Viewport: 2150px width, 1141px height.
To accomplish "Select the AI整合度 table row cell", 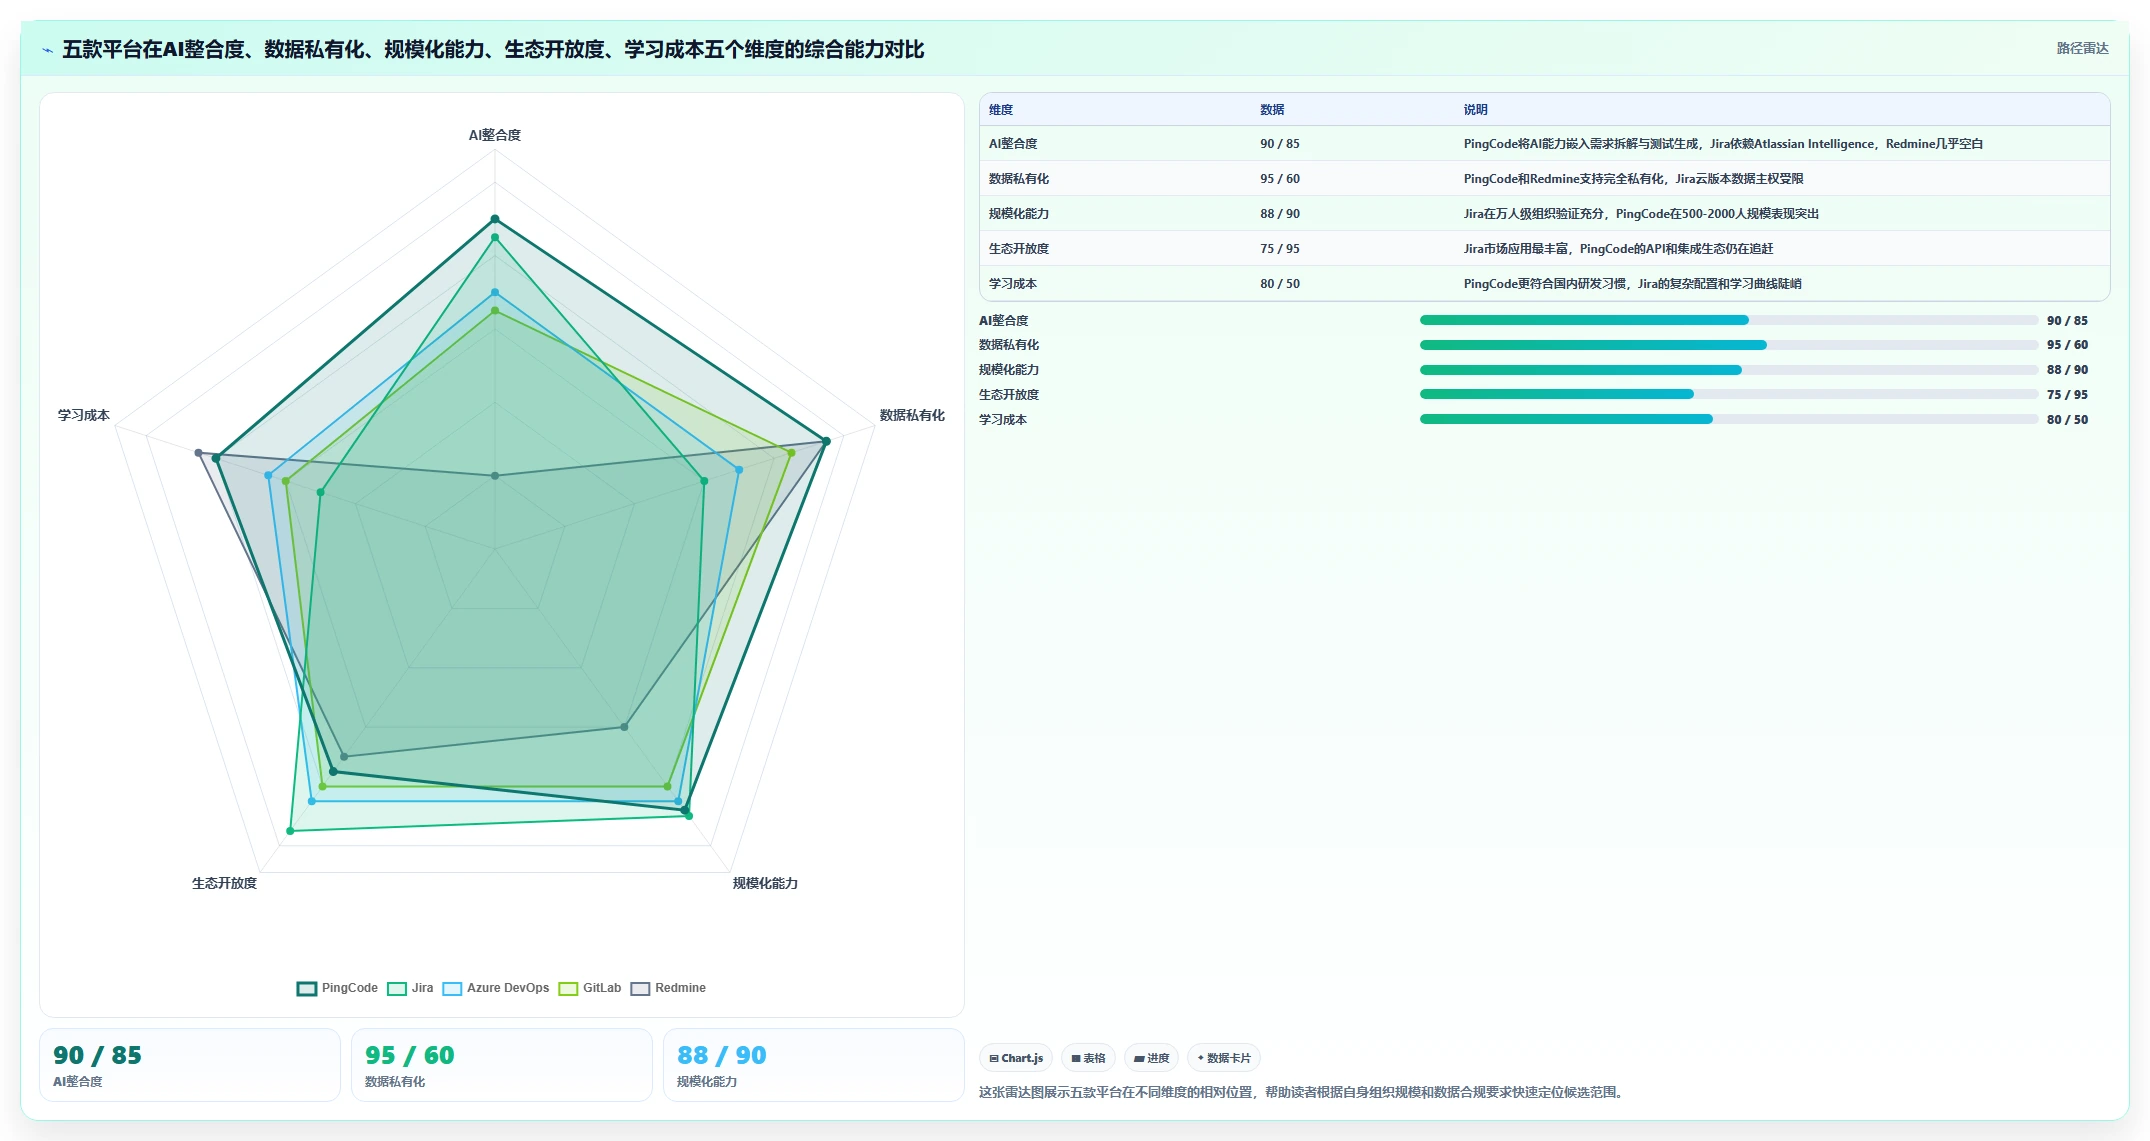I will point(1013,144).
